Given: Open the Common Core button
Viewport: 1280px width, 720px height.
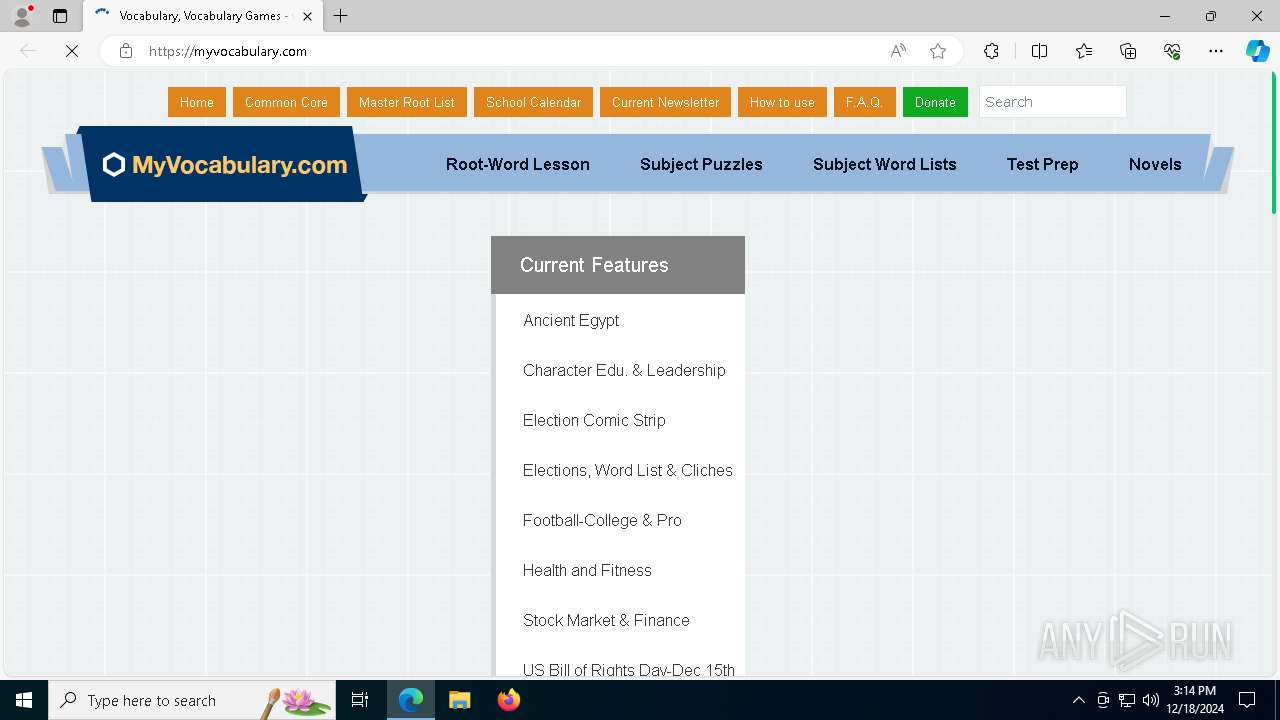Looking at the screenshot, I should [x=286, y=102].
